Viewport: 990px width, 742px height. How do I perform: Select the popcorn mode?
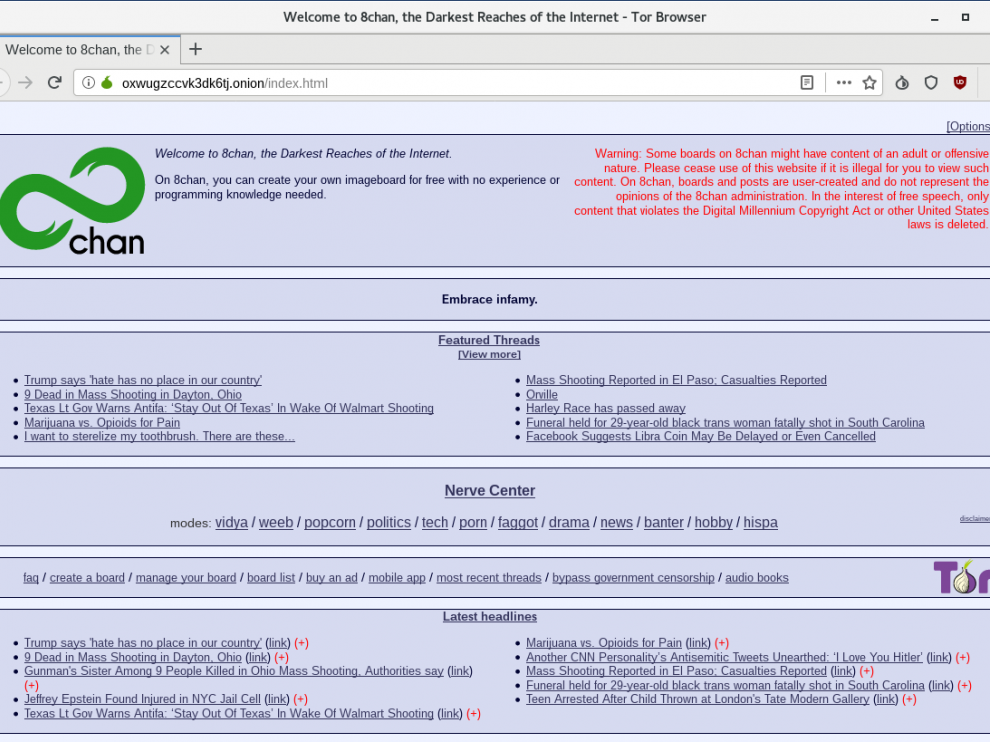[x=330, y=522]
